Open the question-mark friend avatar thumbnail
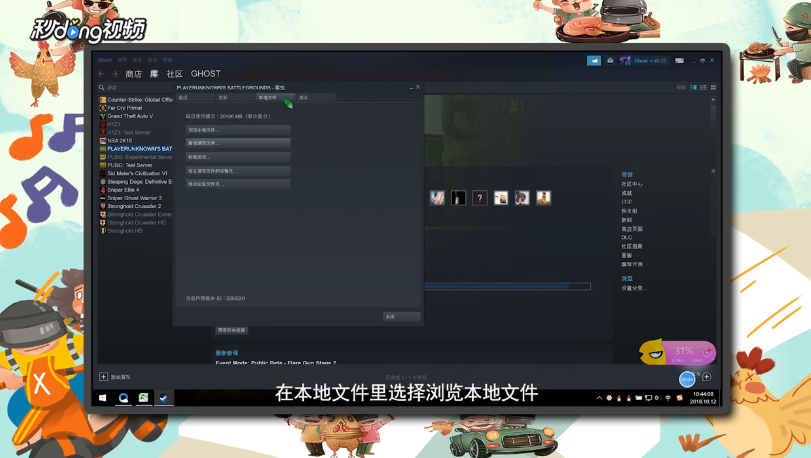The width and height of the screenshot is (811, 458). [x=479, y=197]
